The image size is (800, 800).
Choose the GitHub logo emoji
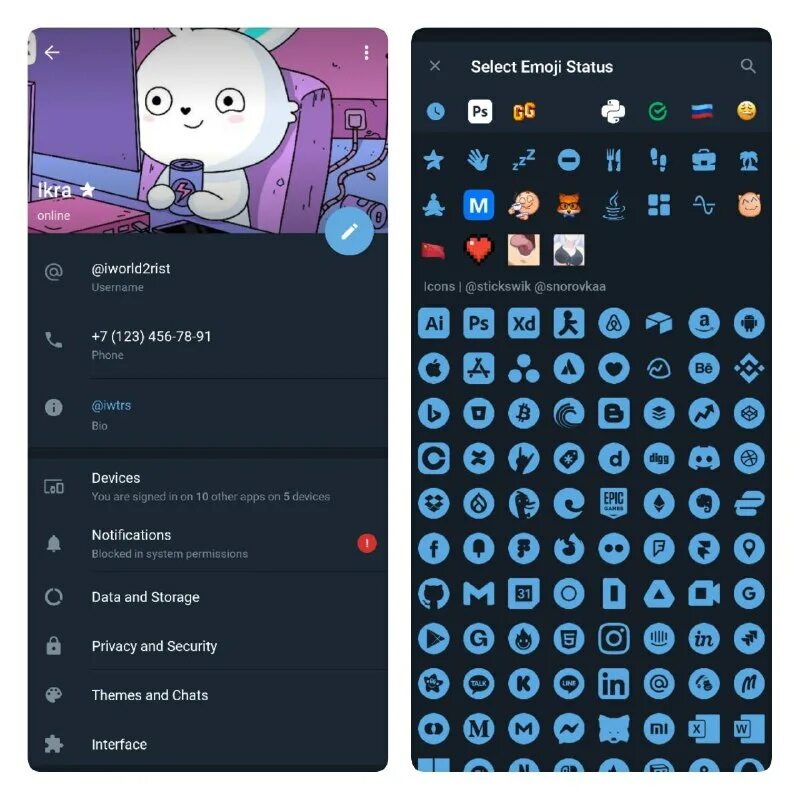434,593
